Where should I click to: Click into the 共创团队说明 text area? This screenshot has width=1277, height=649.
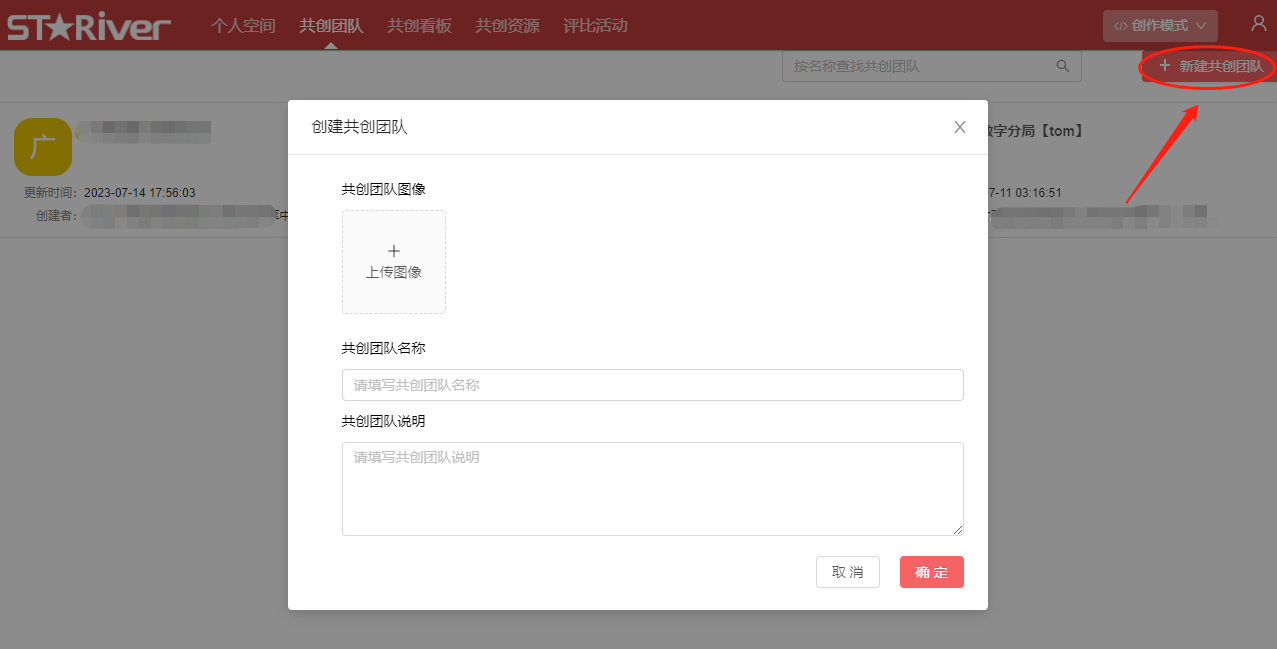[652, 488]
